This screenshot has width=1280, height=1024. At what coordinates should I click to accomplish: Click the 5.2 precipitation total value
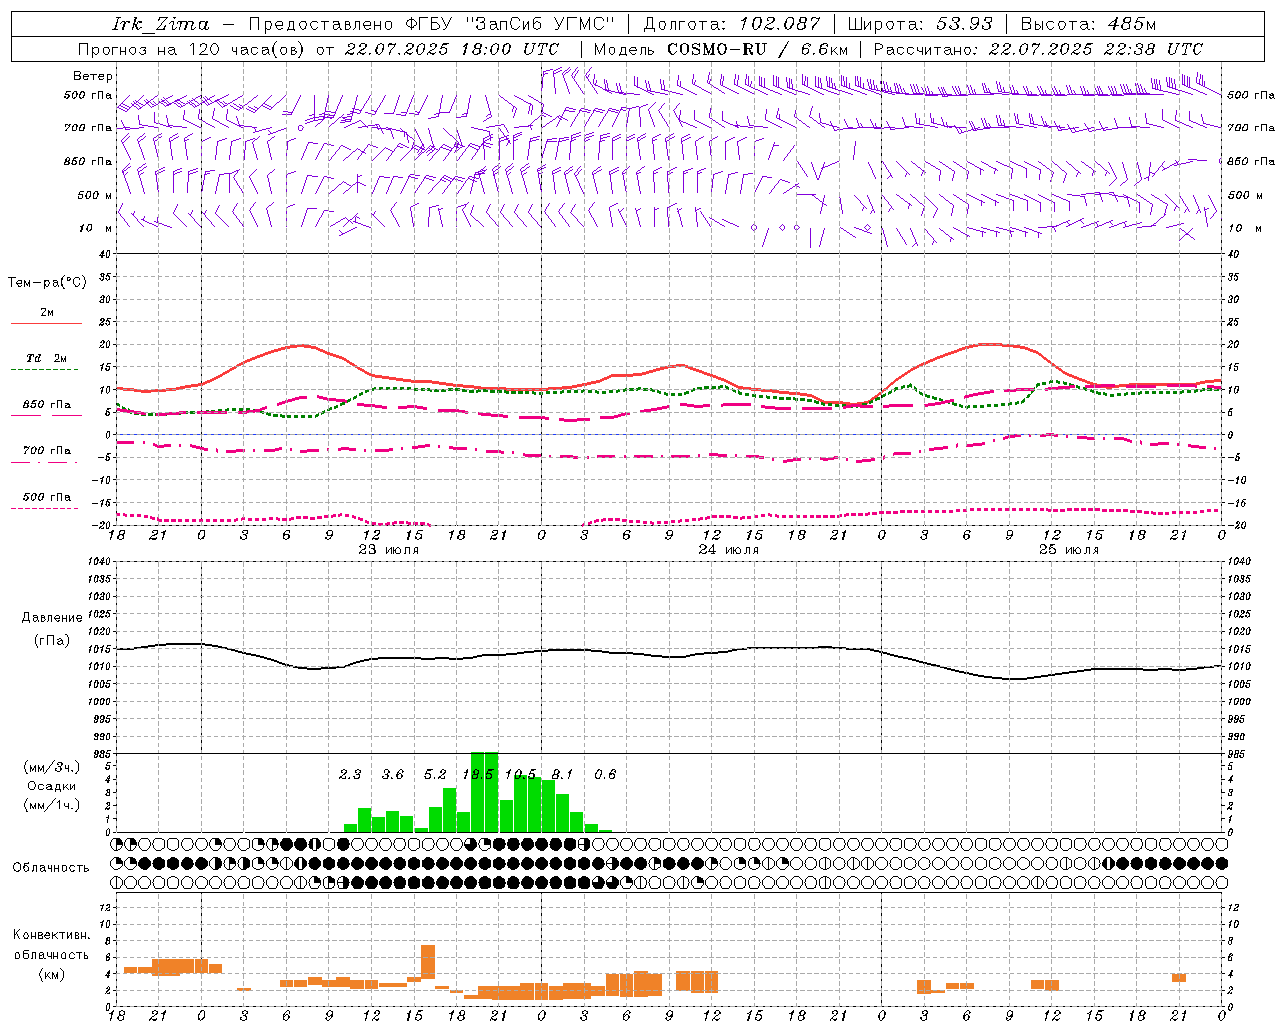click(x=435, y=775)
